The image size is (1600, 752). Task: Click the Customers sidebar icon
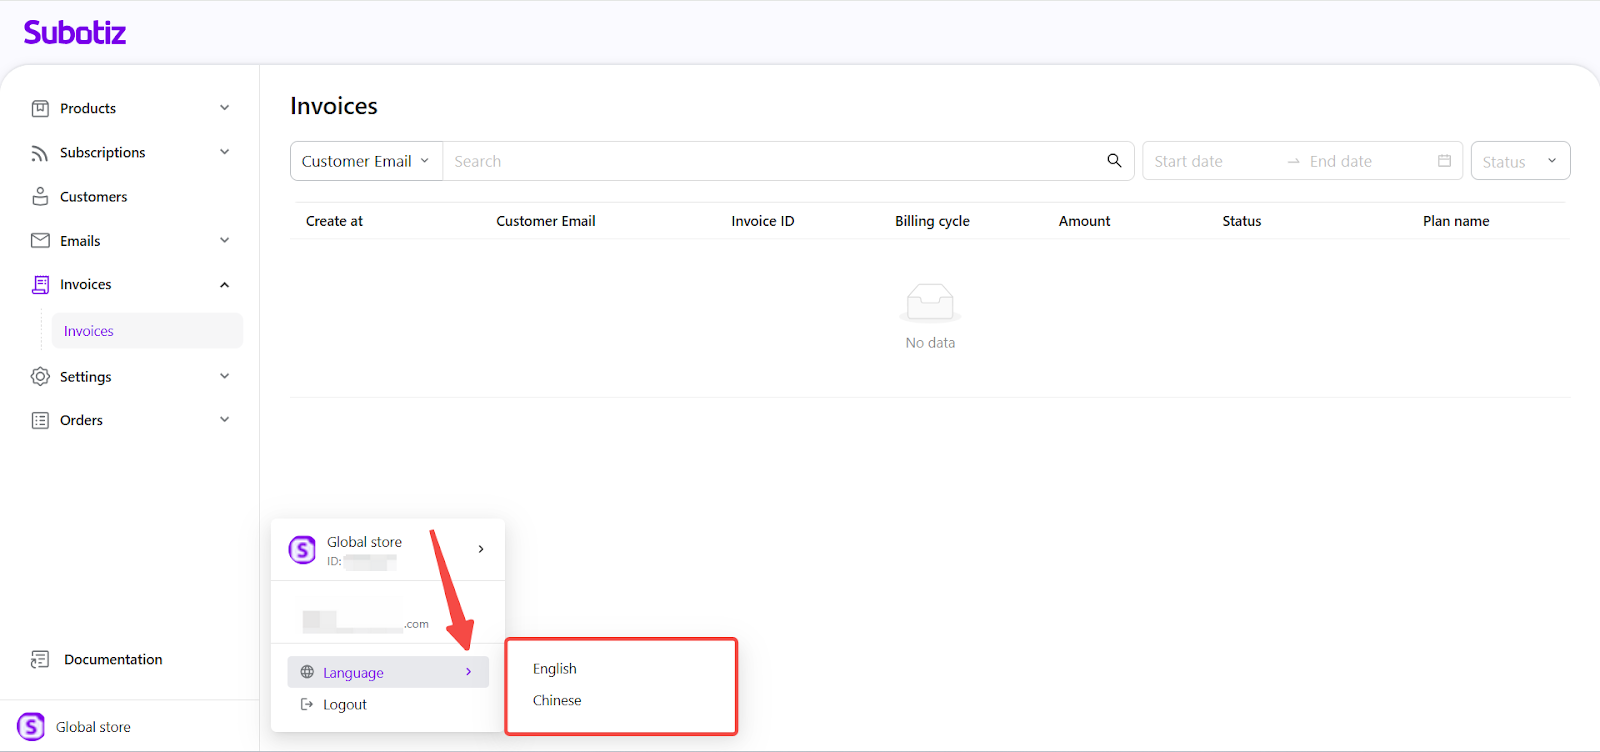(x=40, y=197)
